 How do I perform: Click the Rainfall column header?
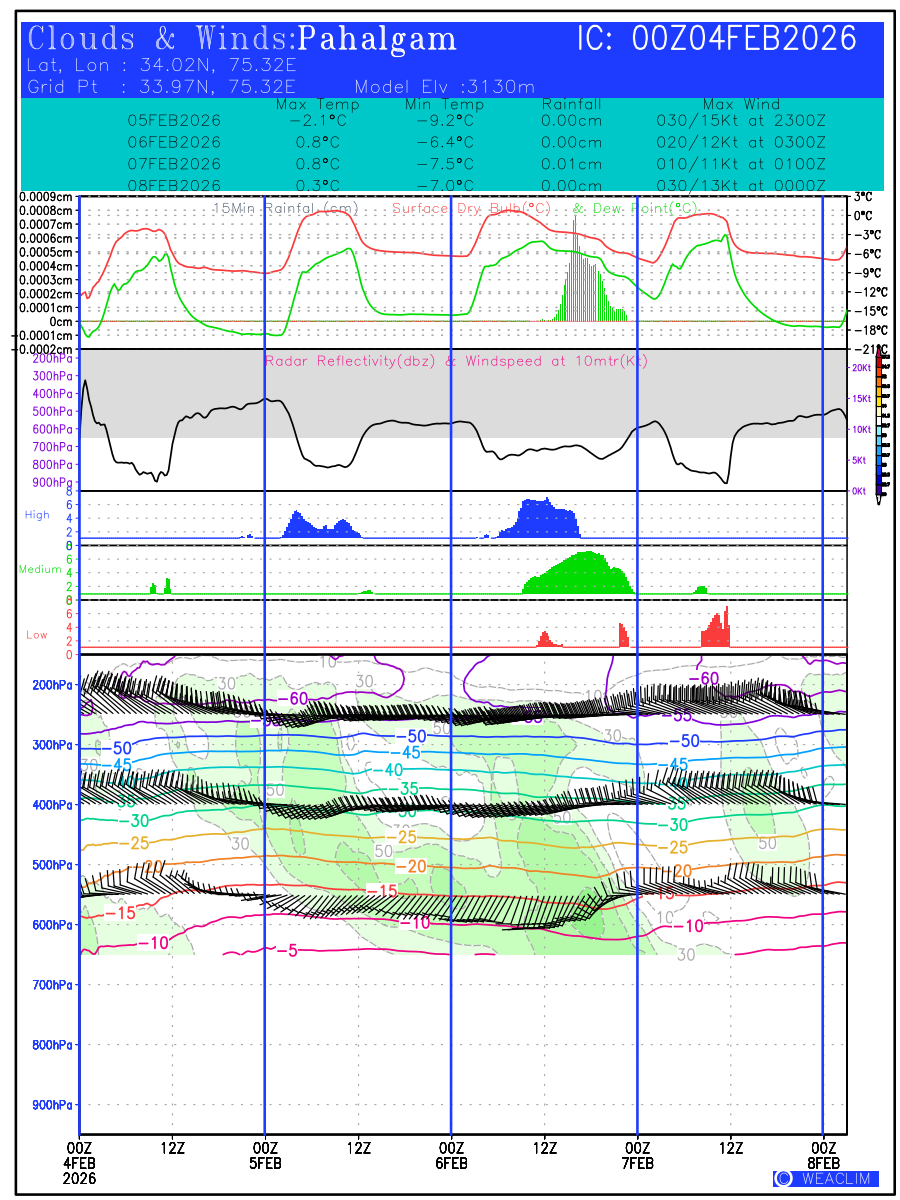[x=571, y=104]
